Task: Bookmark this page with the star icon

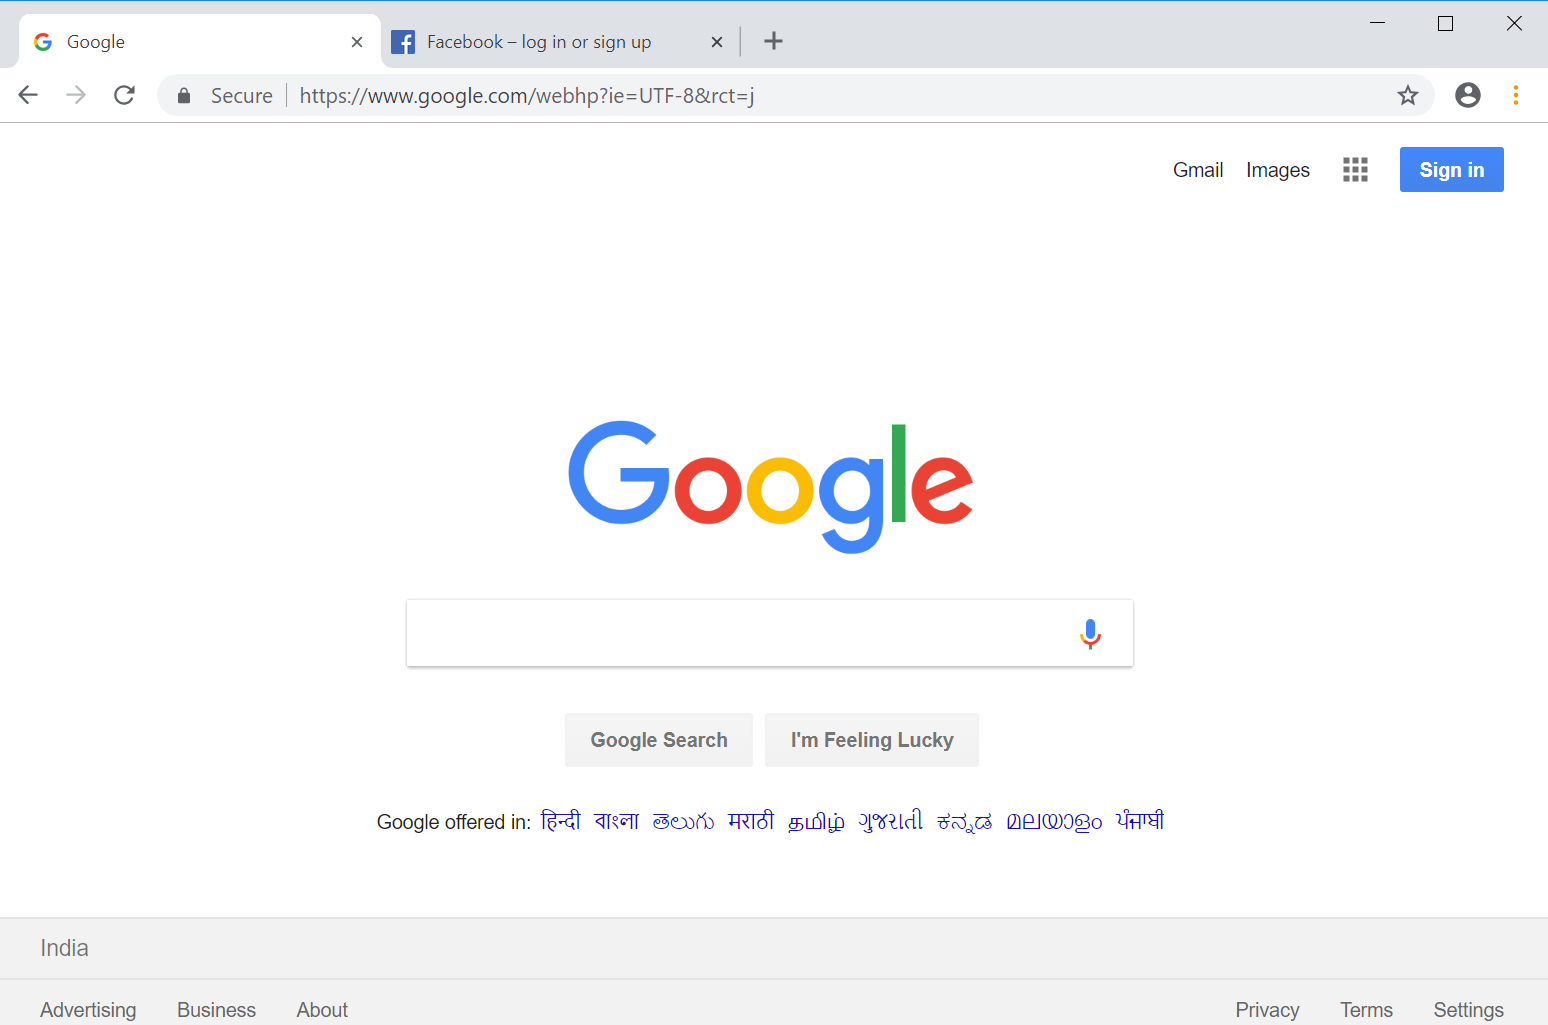Action: [1408, 95]
